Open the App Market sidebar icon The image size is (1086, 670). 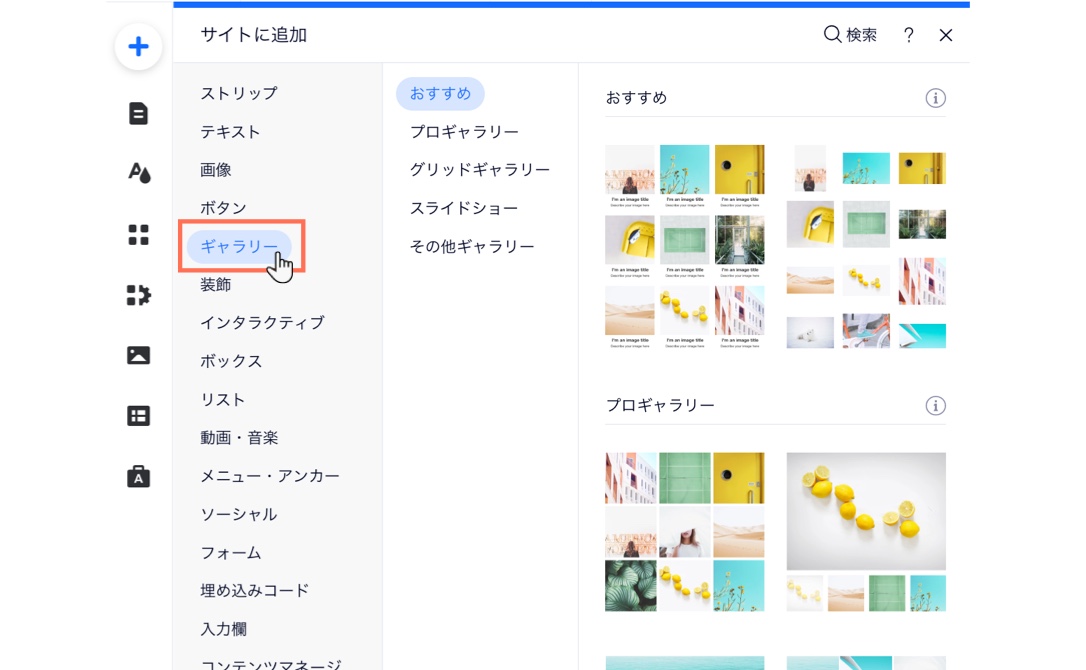tap(138, 295)
